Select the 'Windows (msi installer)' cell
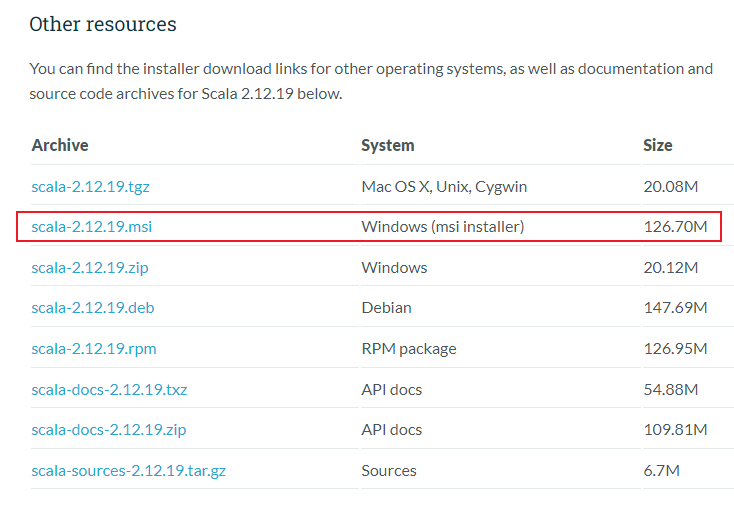Image resolution: width=734 pixels, height=505 pixels. tap(443, 227)
